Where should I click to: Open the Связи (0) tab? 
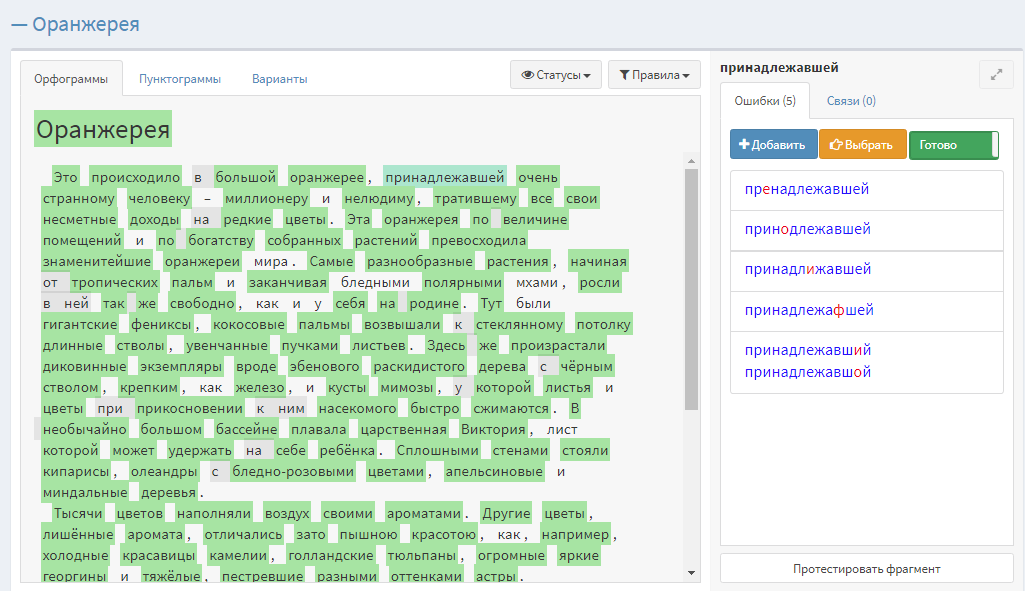coord(851,101)
